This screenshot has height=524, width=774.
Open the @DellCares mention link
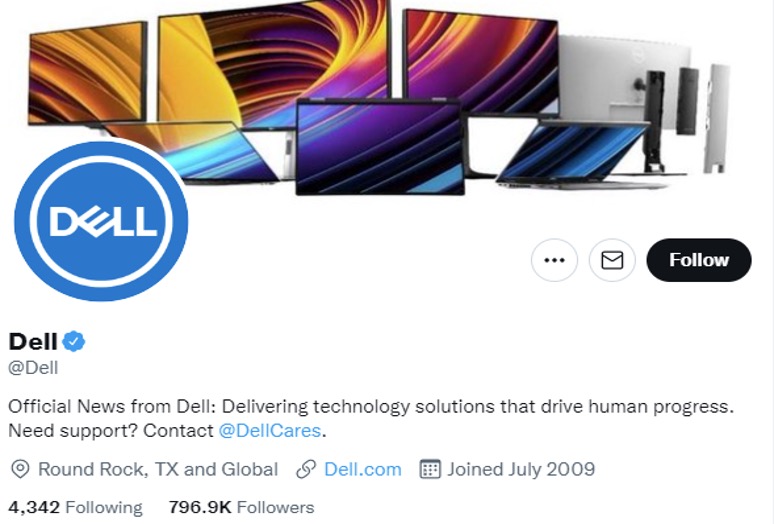click(x=270, y=431)
